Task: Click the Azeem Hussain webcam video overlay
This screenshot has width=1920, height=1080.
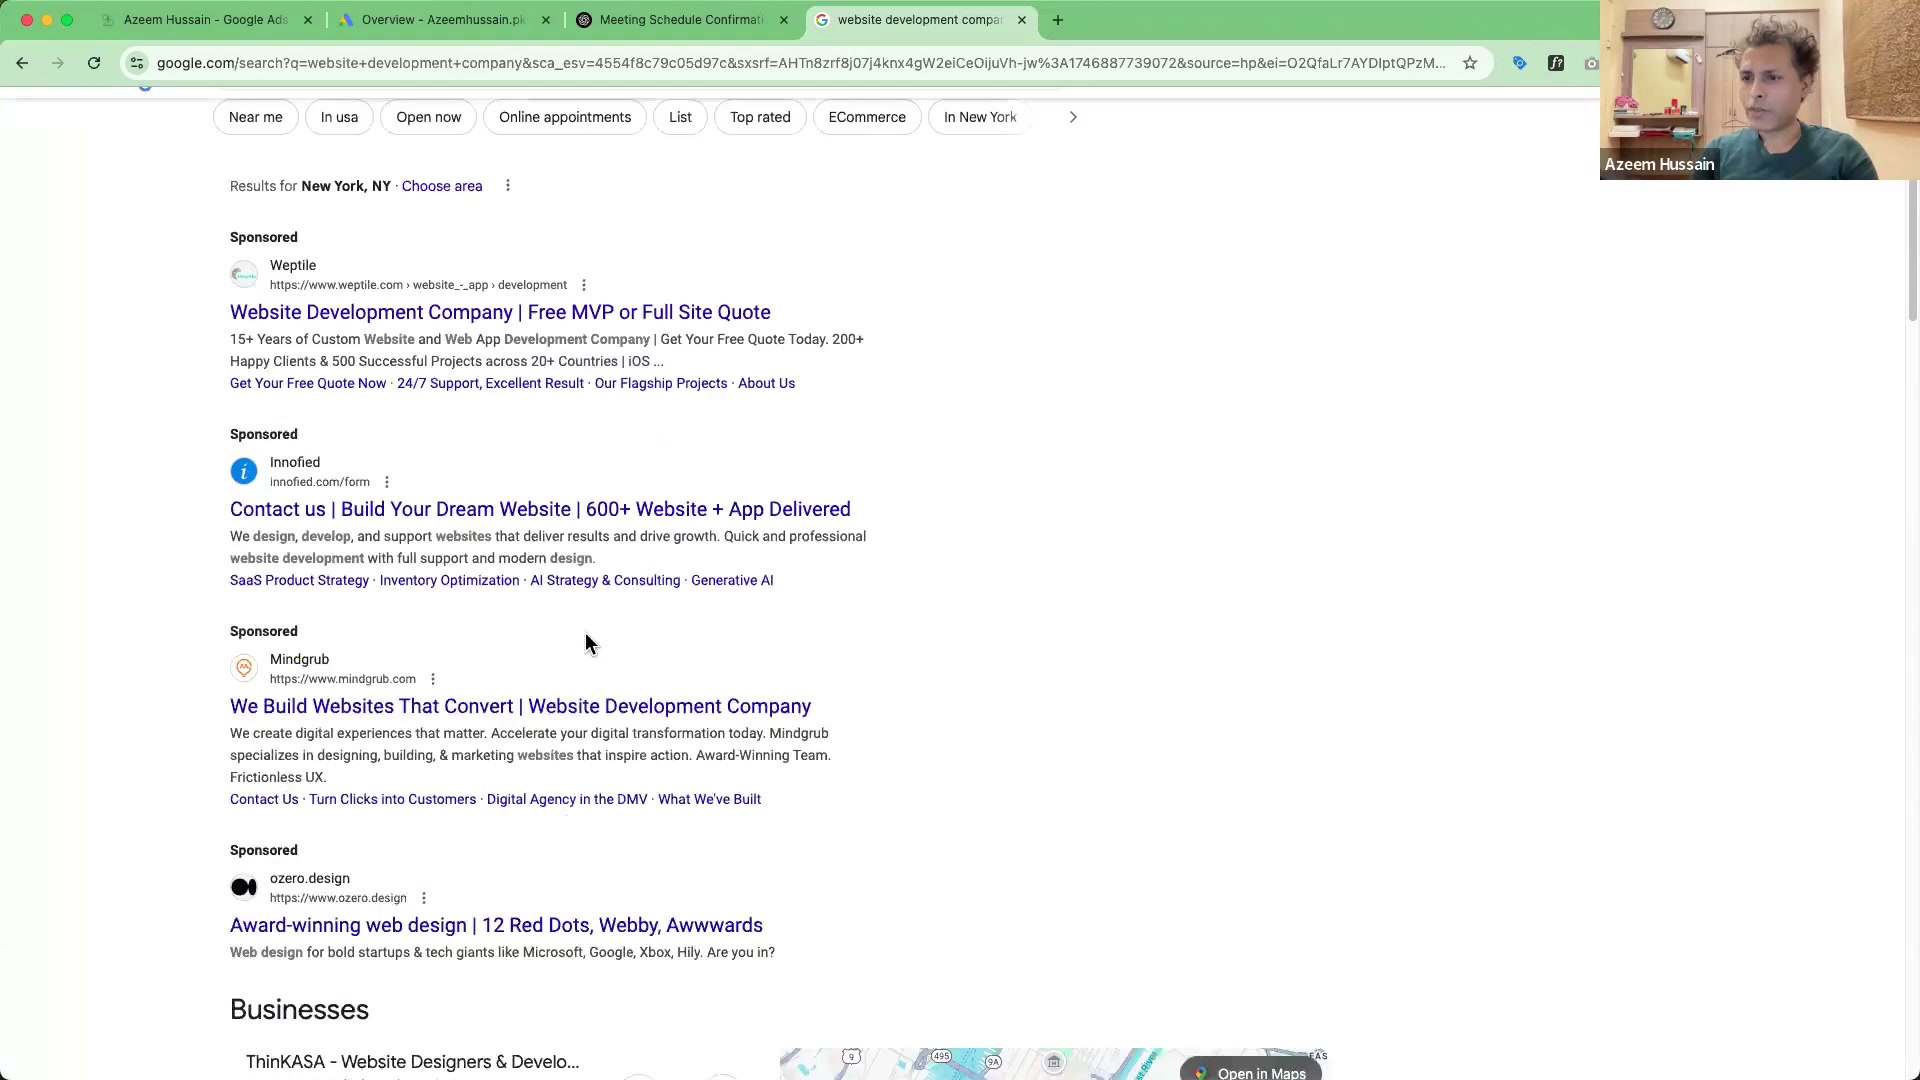Action: 1760,90
